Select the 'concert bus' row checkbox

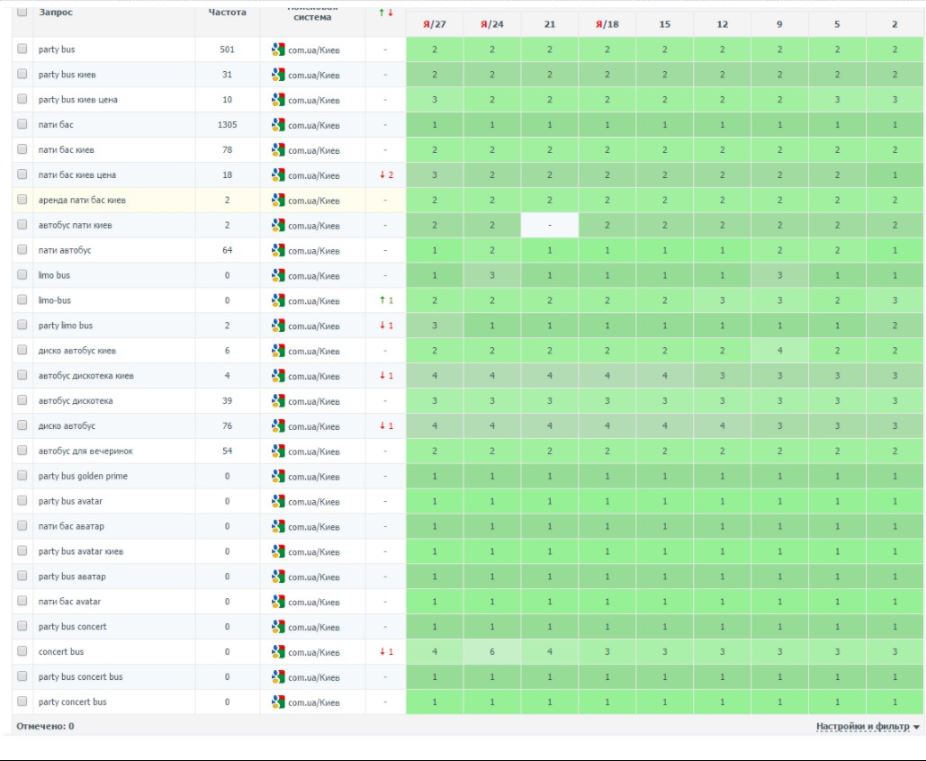click(x=22, y=651)
